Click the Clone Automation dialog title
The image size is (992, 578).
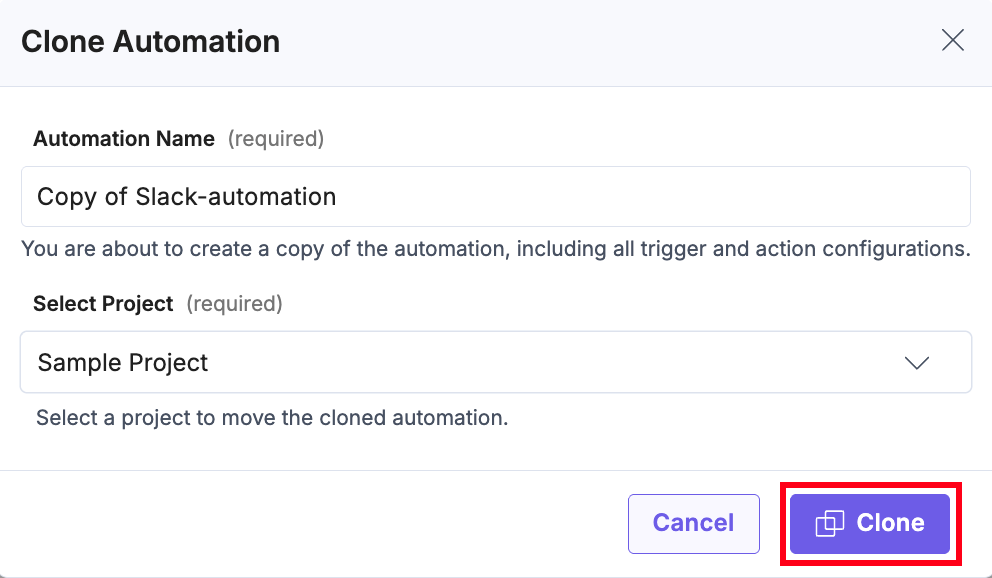coord(150,42)
